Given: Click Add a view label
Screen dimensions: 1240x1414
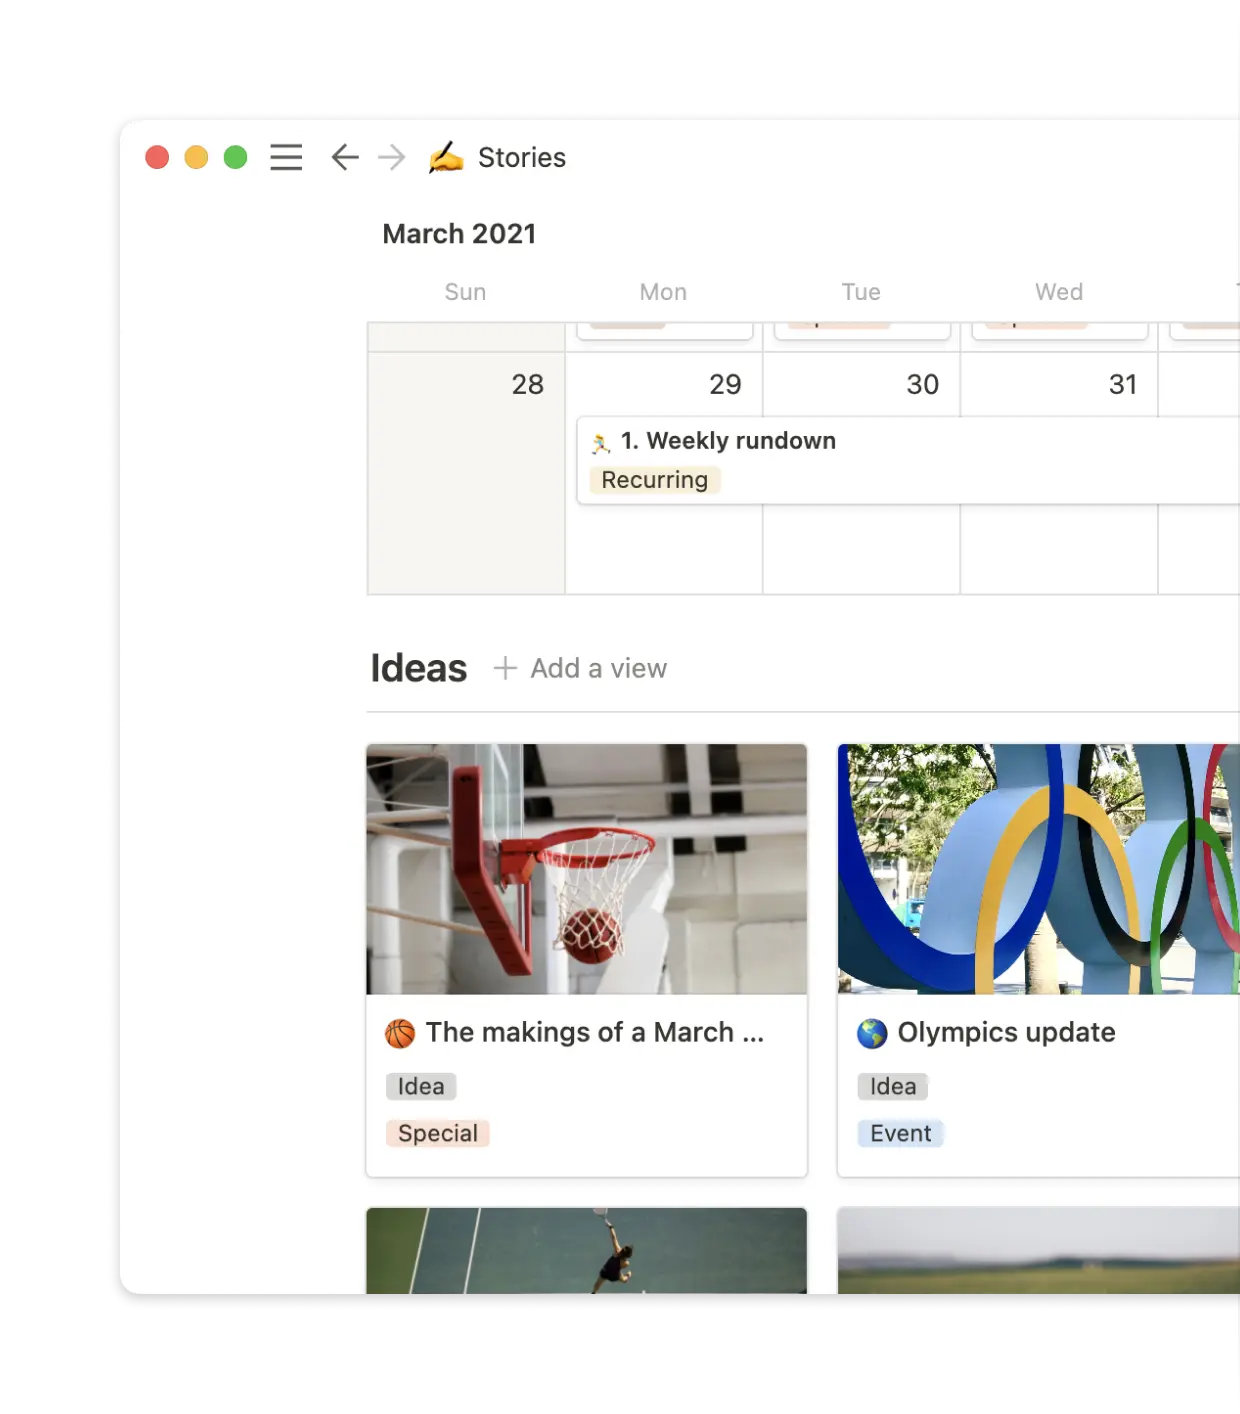Looking at the screenshot, I should click(598, 668).
